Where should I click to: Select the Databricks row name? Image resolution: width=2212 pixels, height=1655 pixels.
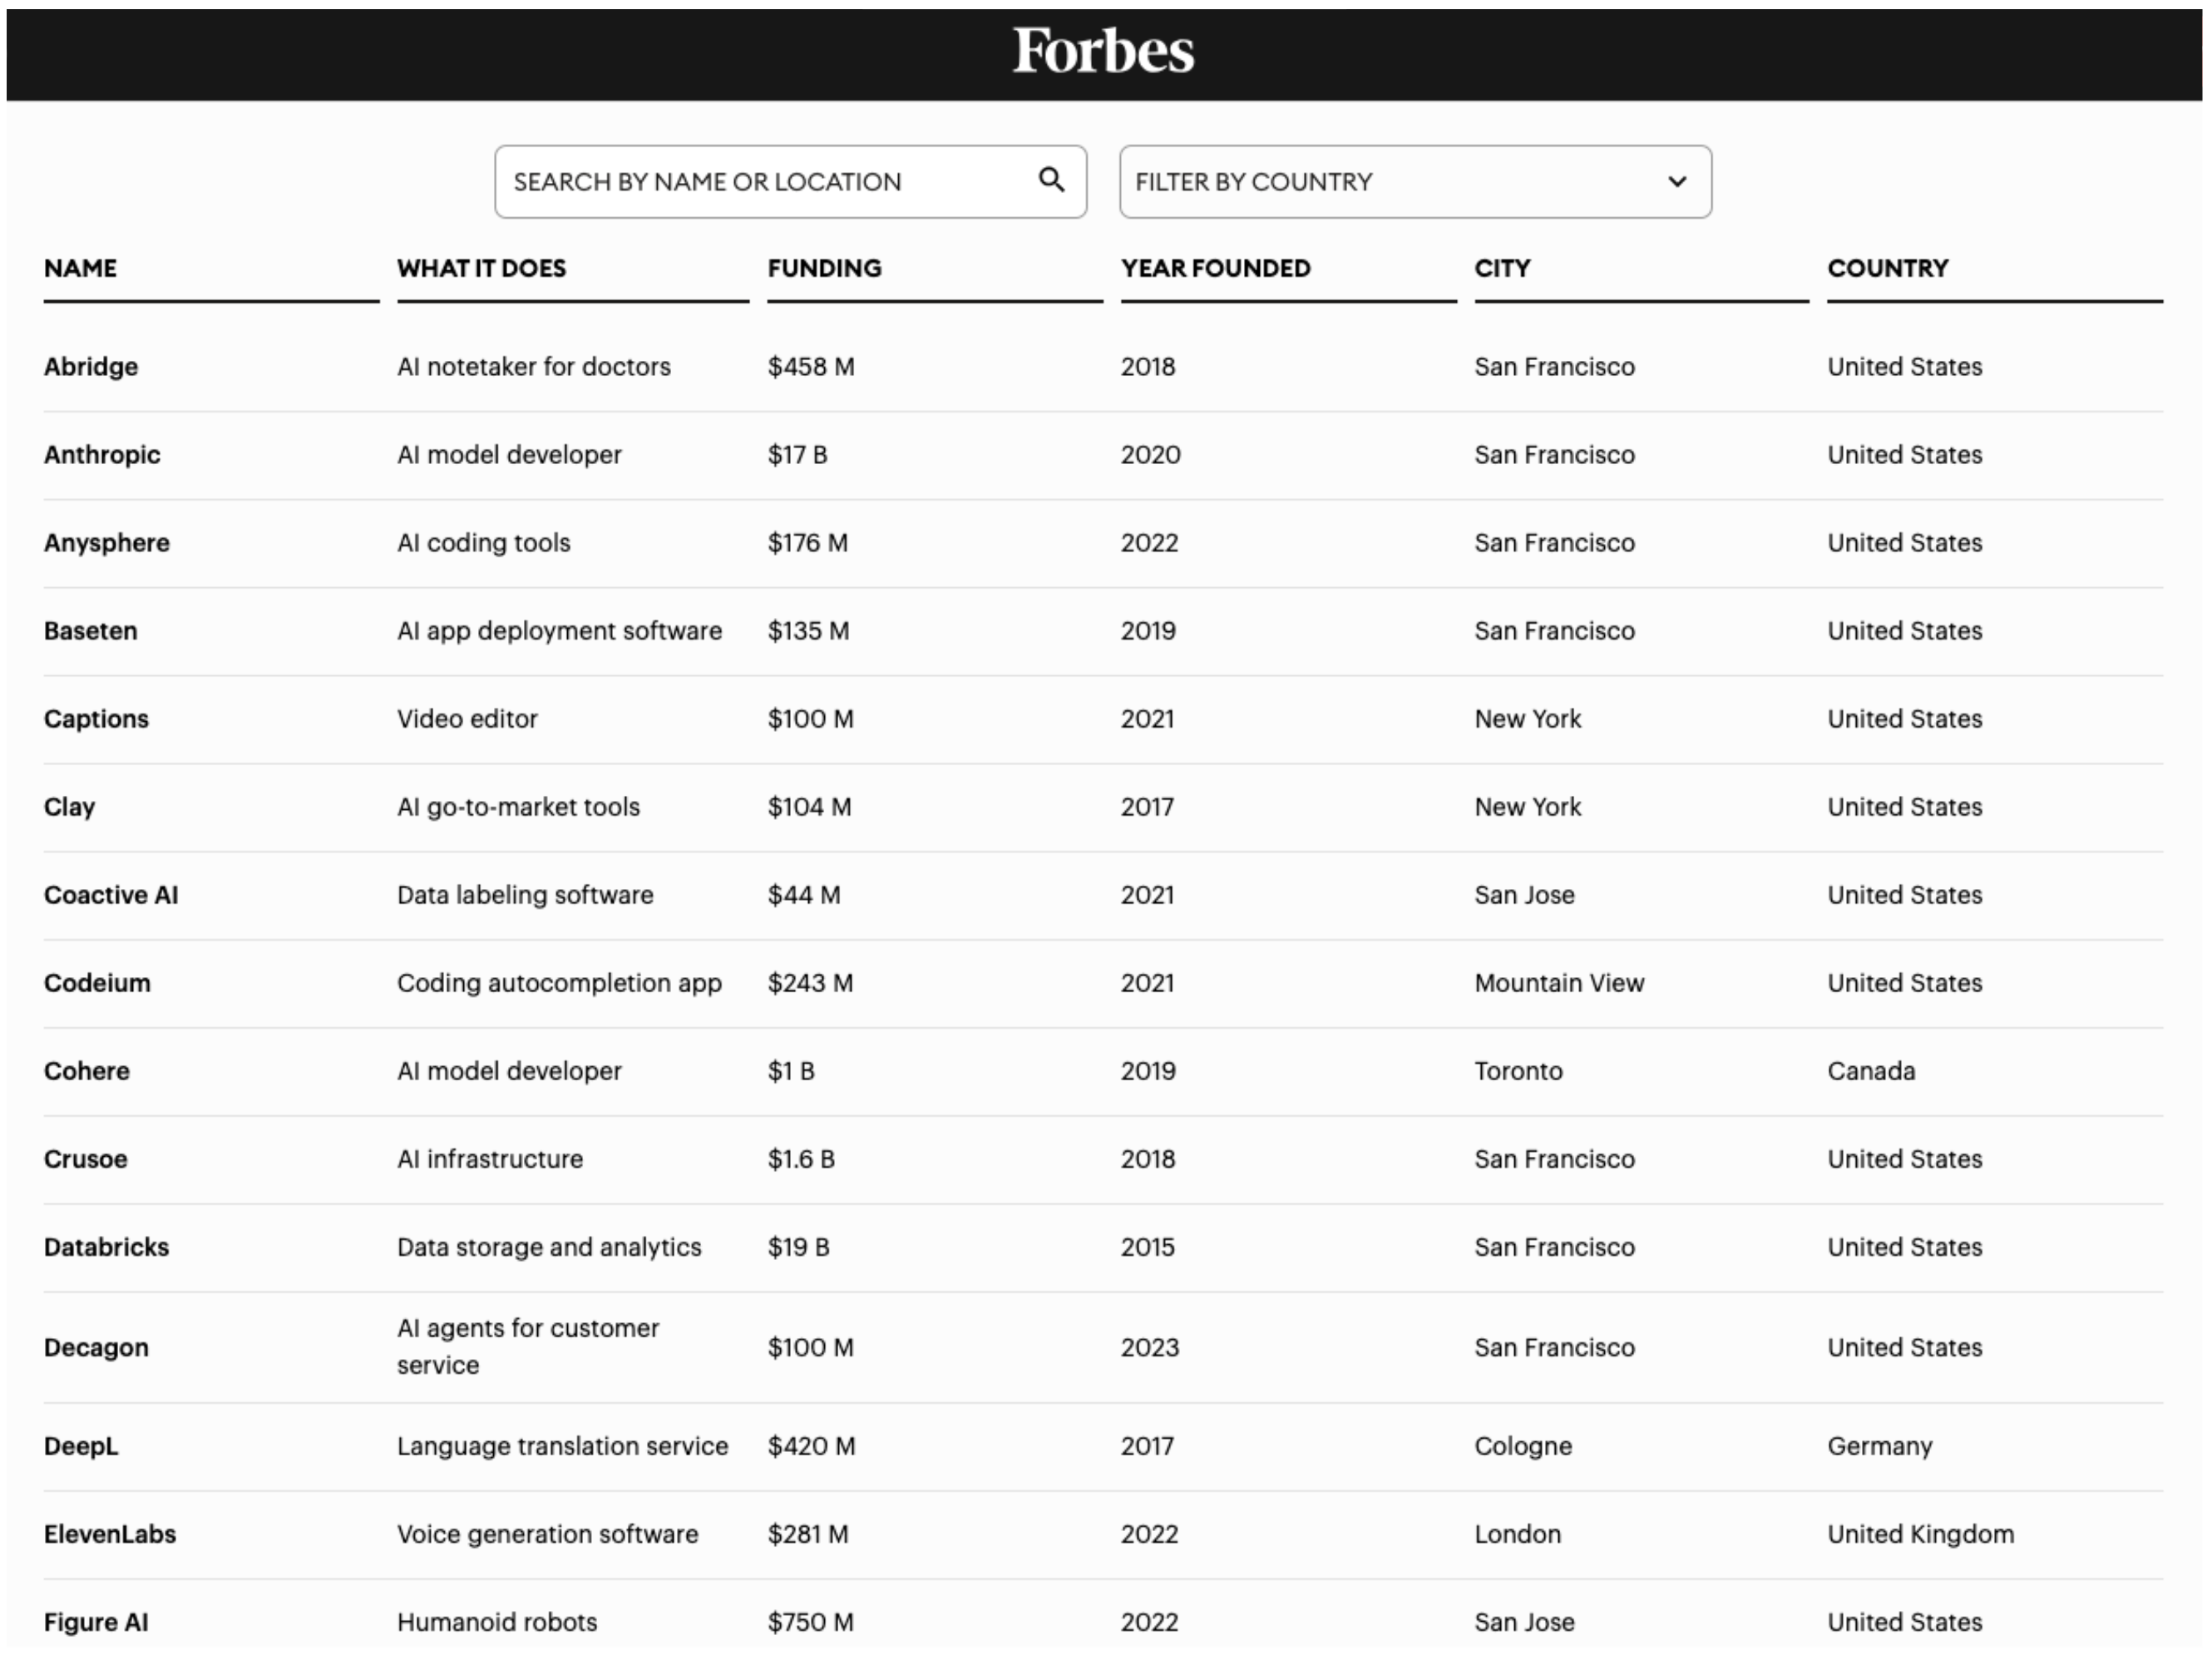click(106, 1247)
